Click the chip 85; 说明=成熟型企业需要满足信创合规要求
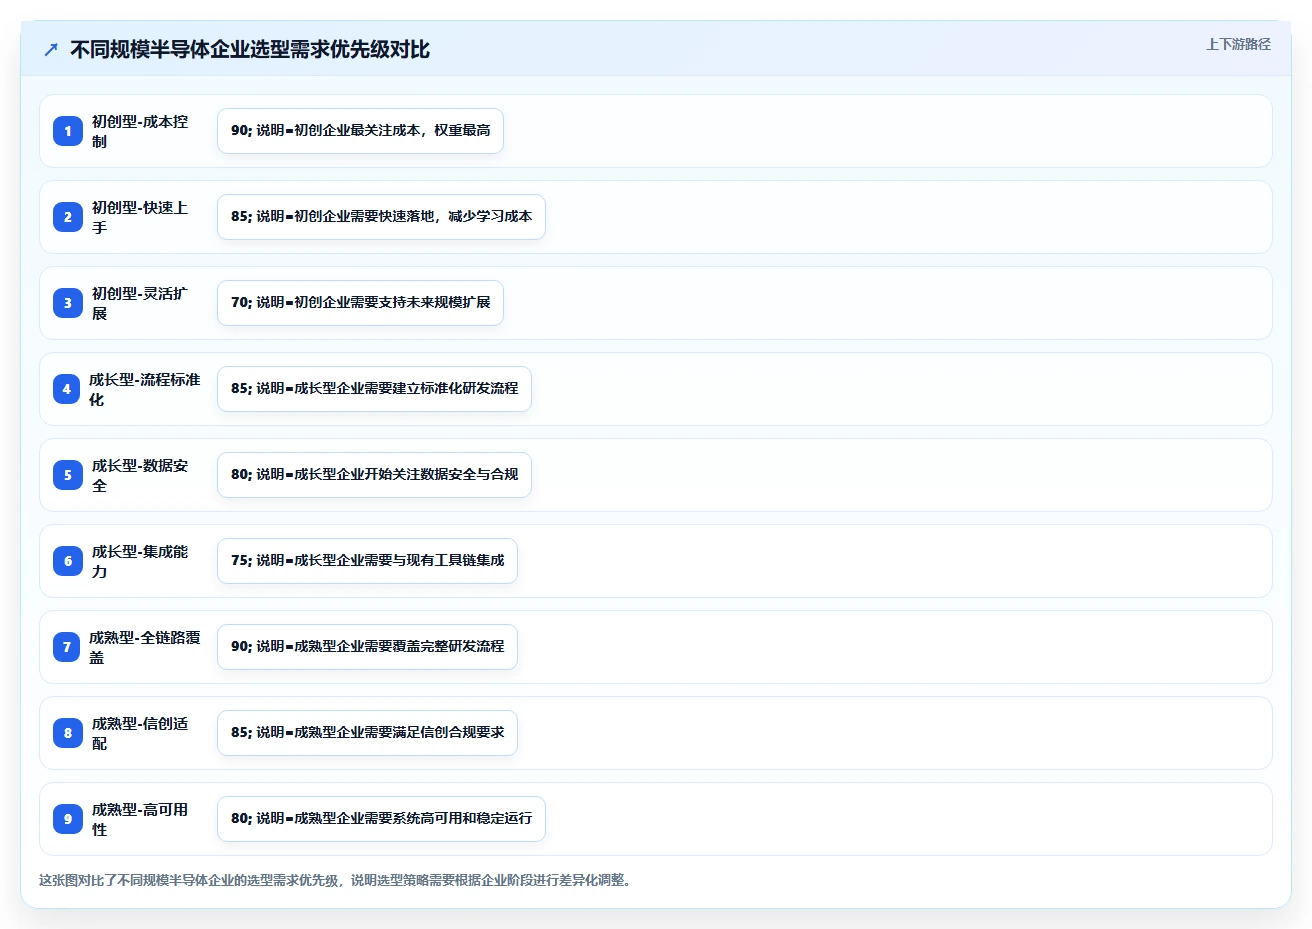Screen dimensions: 1312x929 [x=367, y=733]
